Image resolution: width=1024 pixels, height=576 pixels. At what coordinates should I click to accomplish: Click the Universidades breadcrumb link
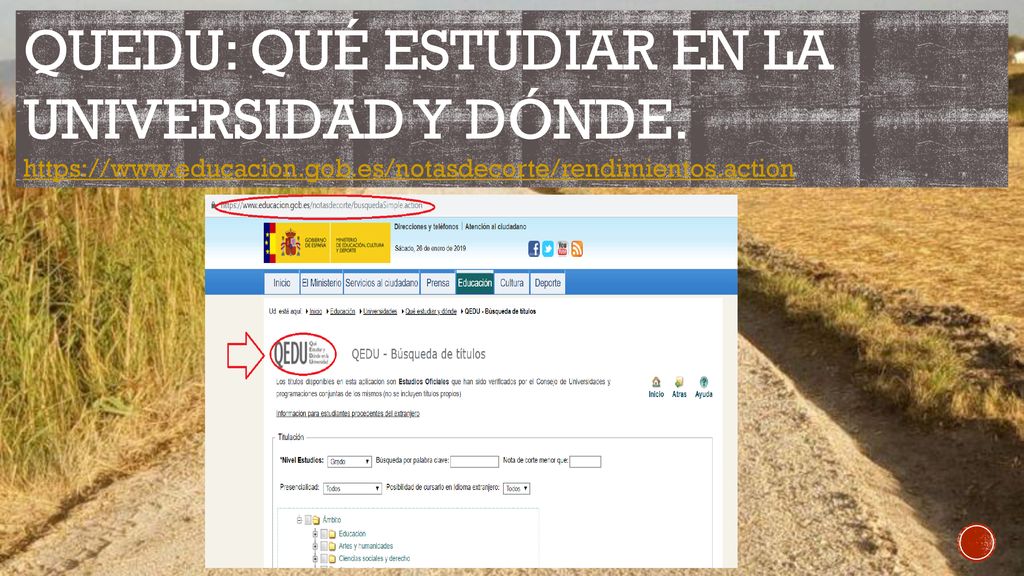click(x=380, y=312)
